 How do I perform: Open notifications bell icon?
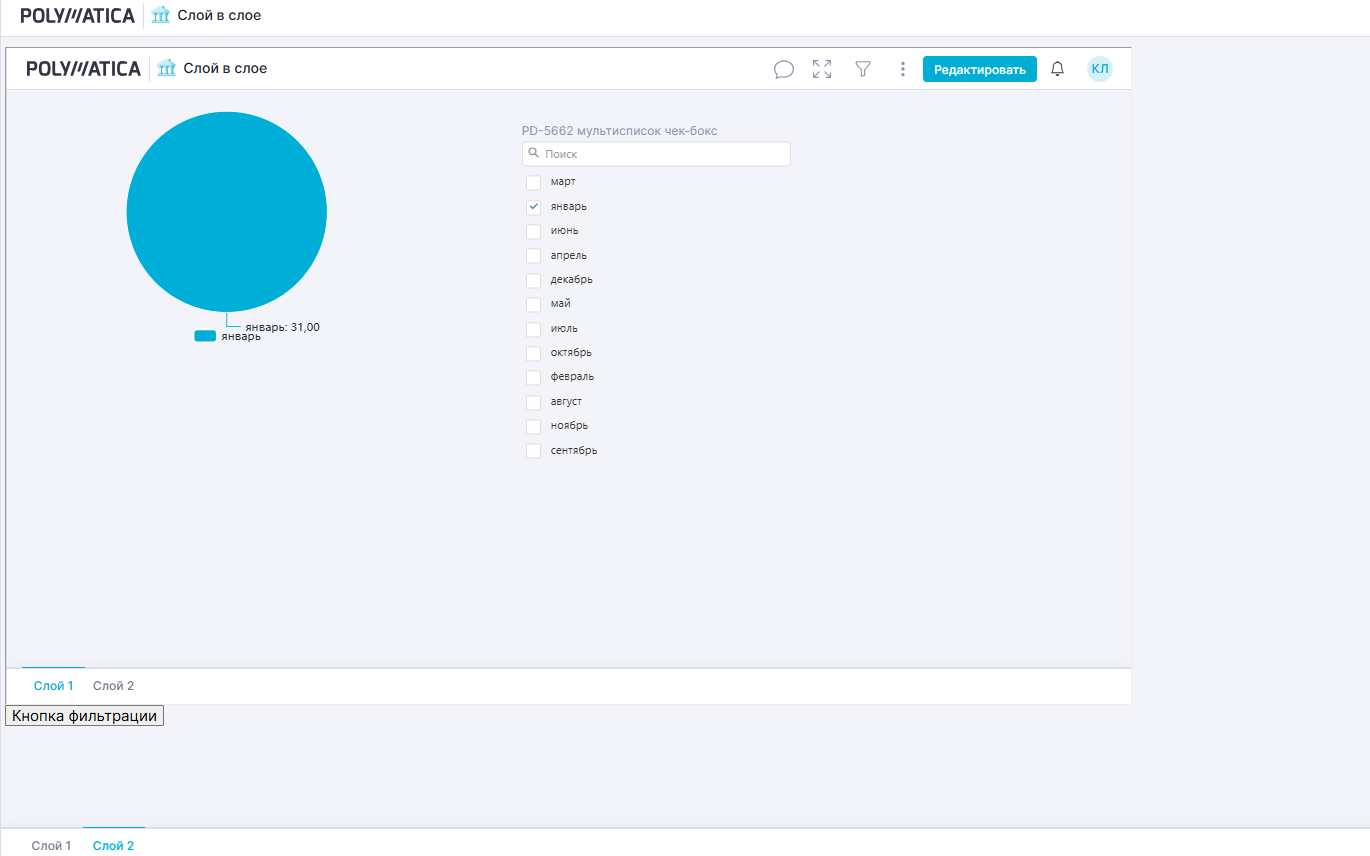(1057, 69)
